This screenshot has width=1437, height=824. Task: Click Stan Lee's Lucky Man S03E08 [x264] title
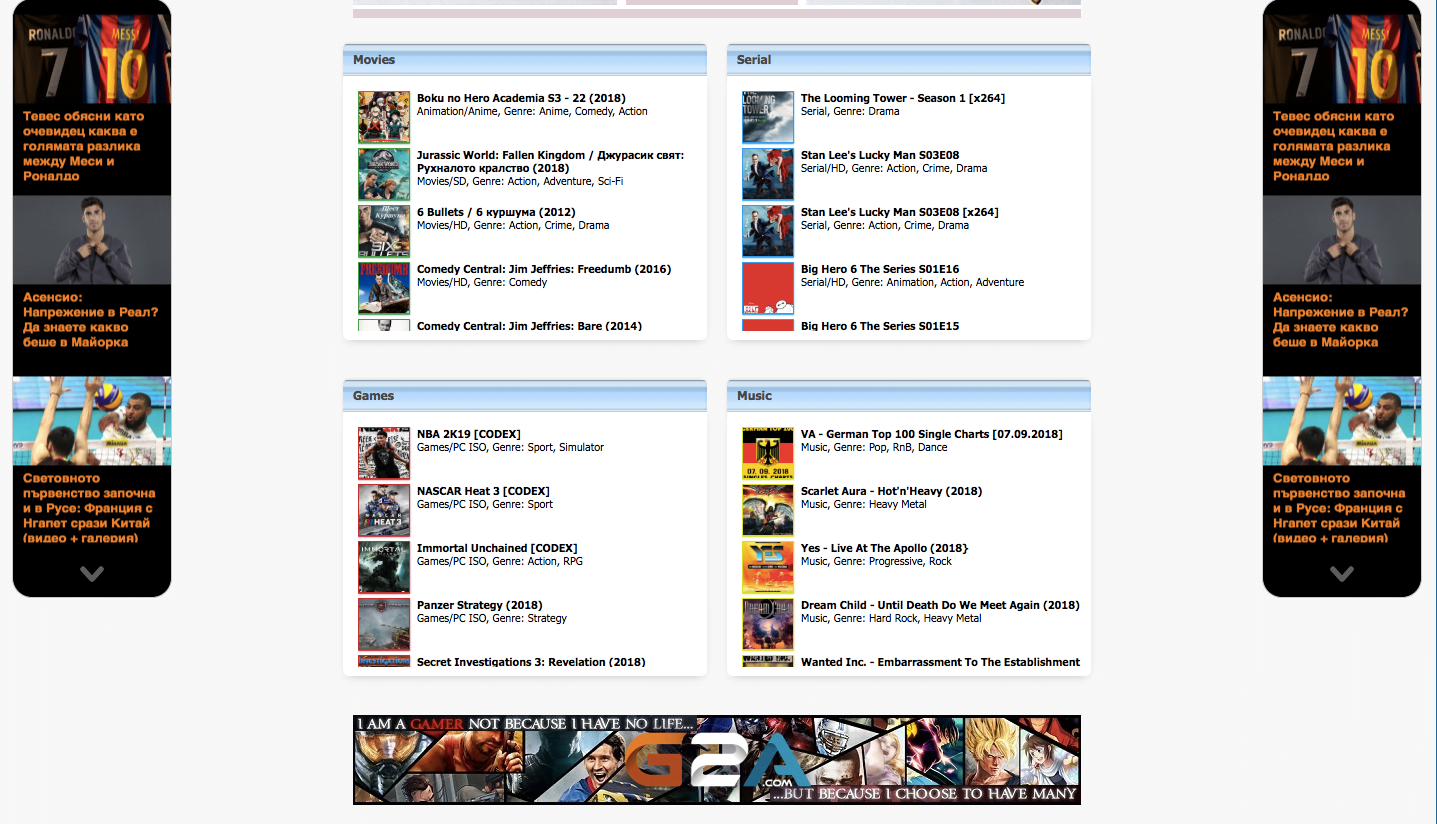click(x=900, y=212)
